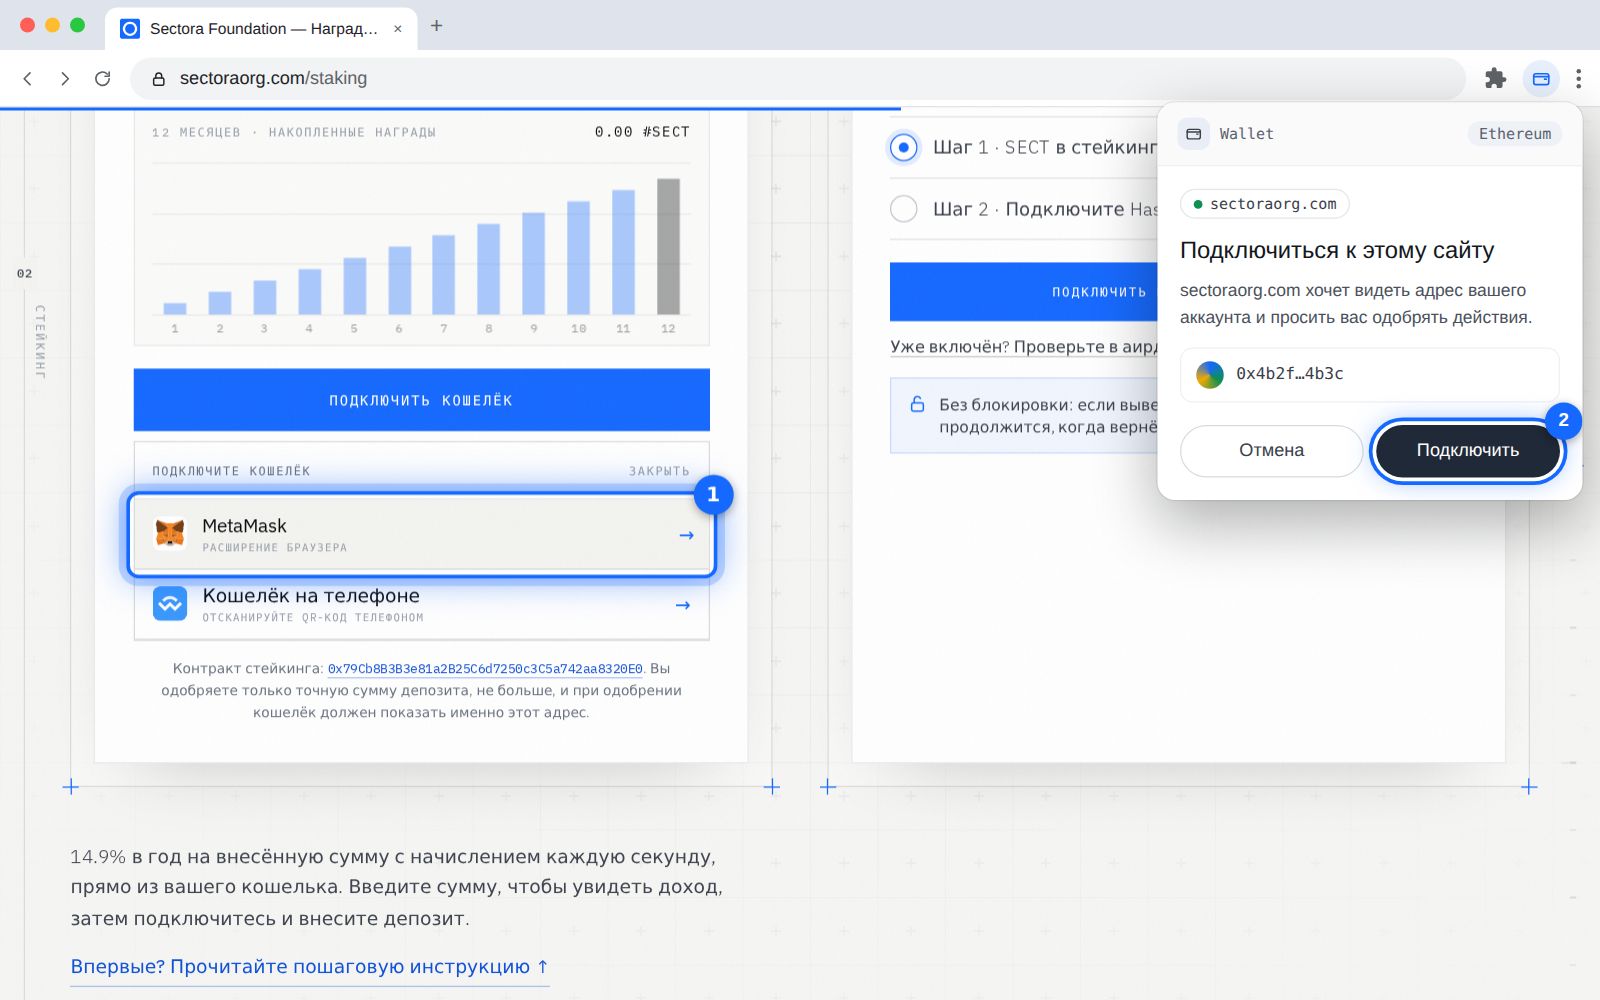
Task: Reload the staking page
Action: coord(102,78)
